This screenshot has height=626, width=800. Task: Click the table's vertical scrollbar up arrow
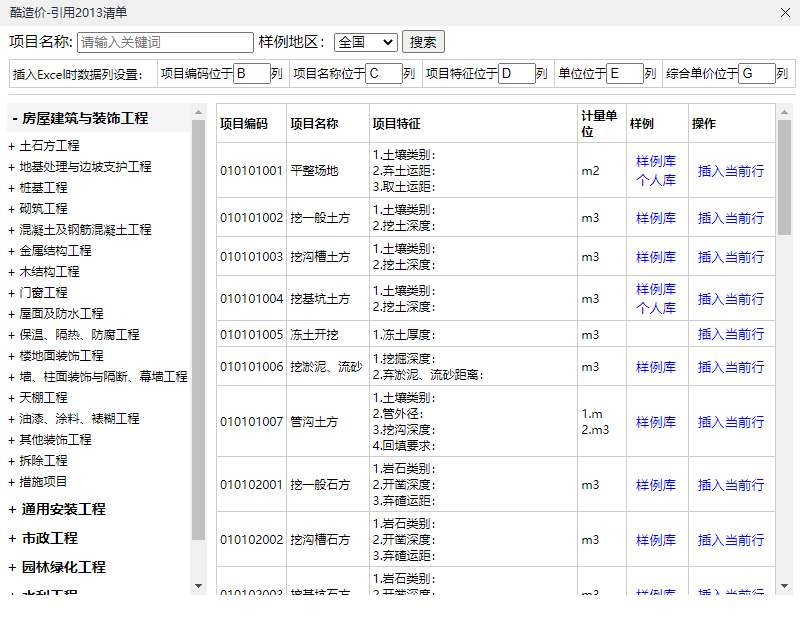click(x=784, y=112)
